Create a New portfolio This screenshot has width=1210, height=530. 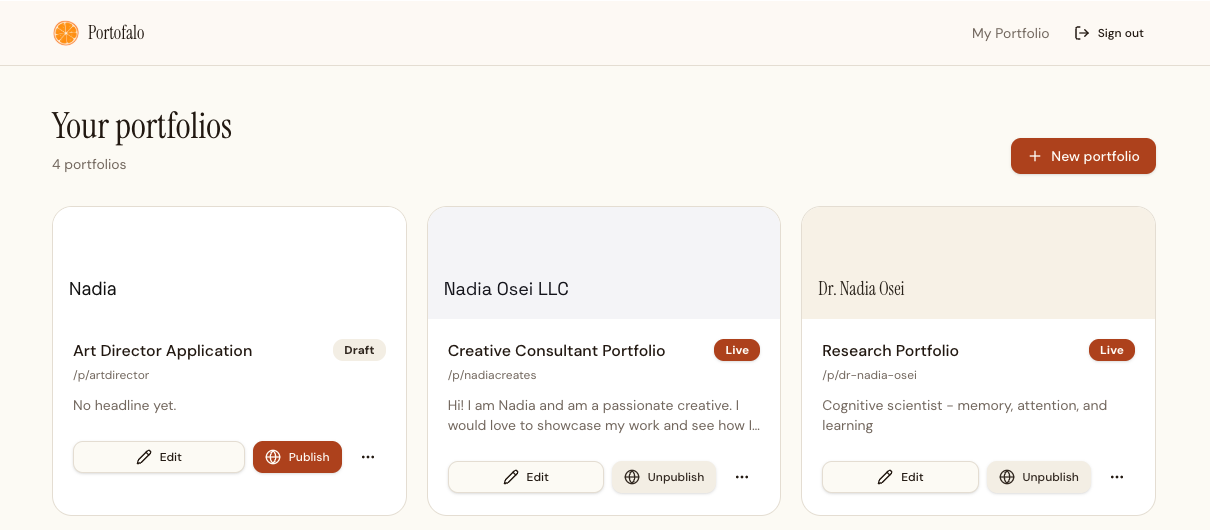point(1083,156)
